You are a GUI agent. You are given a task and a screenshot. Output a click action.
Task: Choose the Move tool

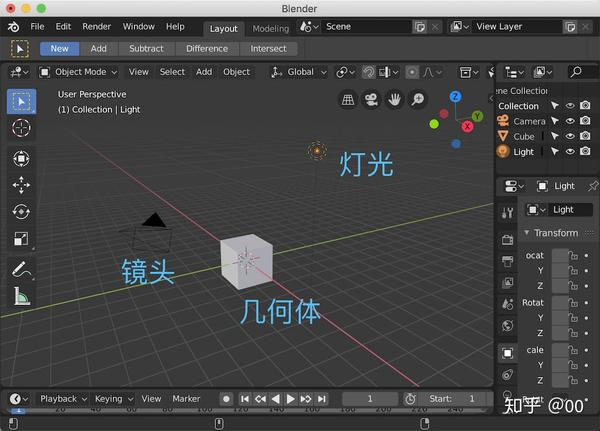pyautogui.click(x=21, y=185)
